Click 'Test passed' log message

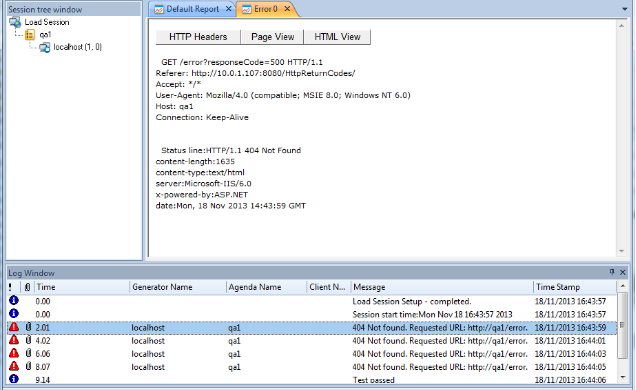374,380
